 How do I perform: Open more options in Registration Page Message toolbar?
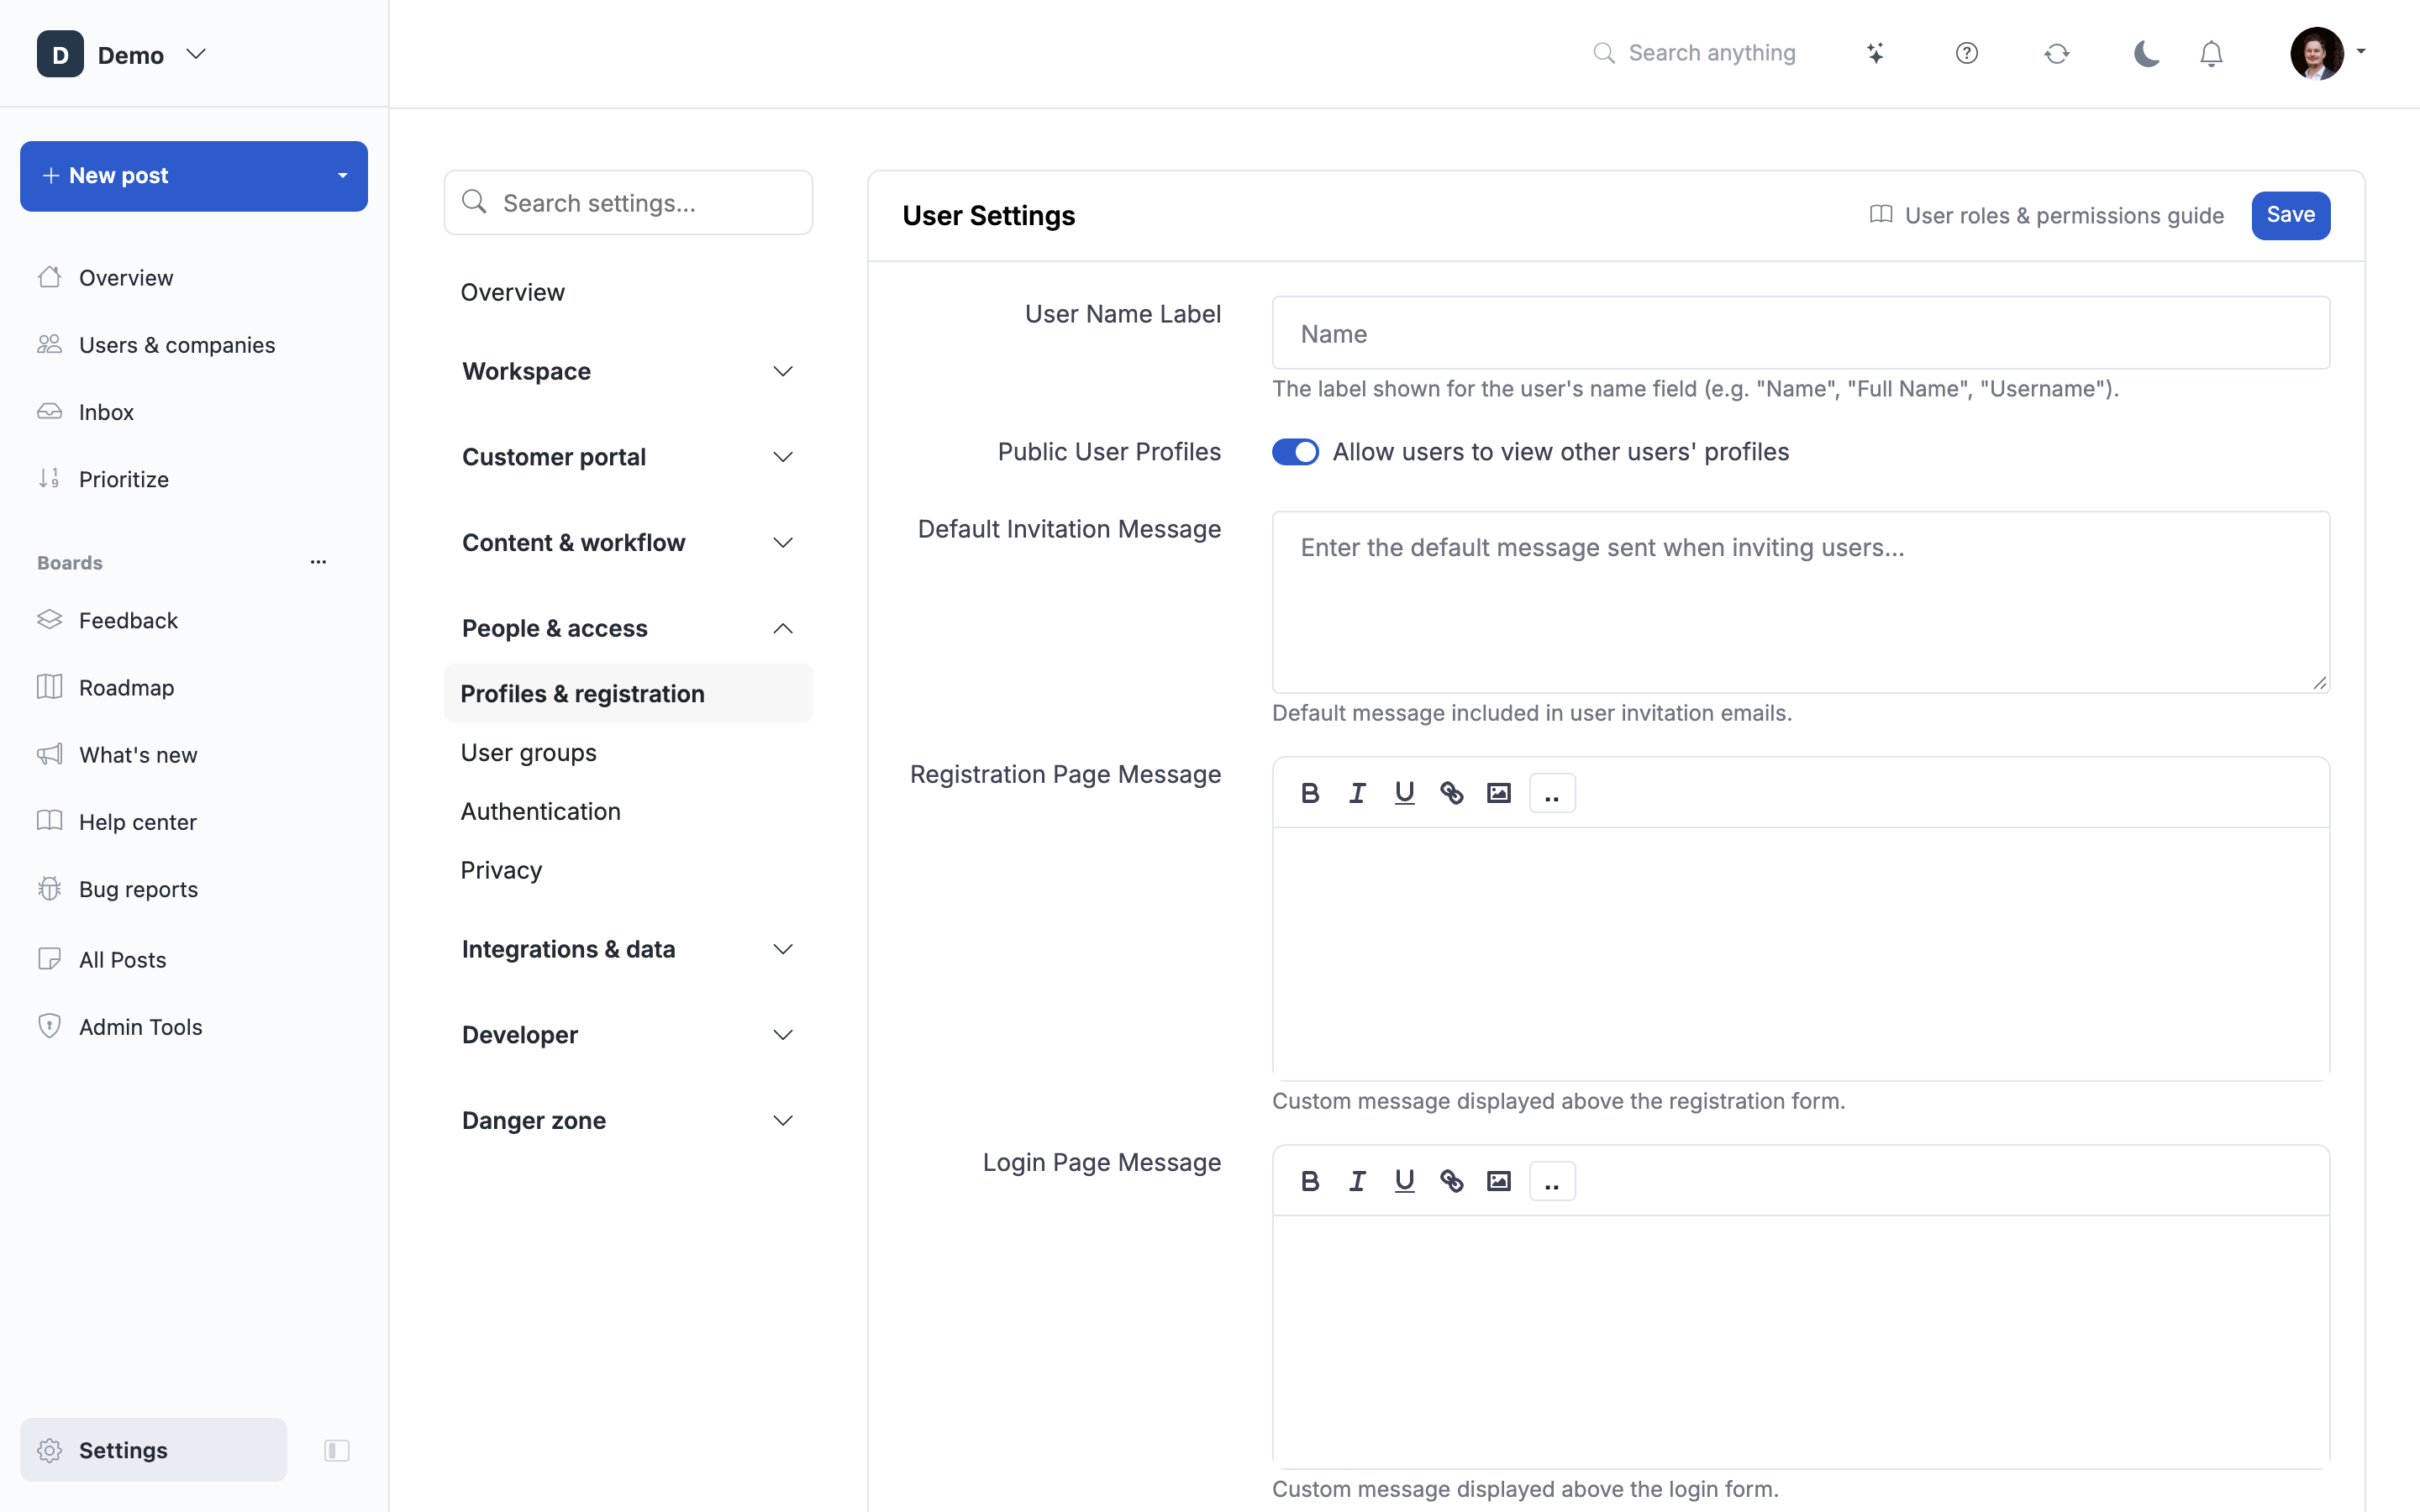click(x=1552, y=793)
